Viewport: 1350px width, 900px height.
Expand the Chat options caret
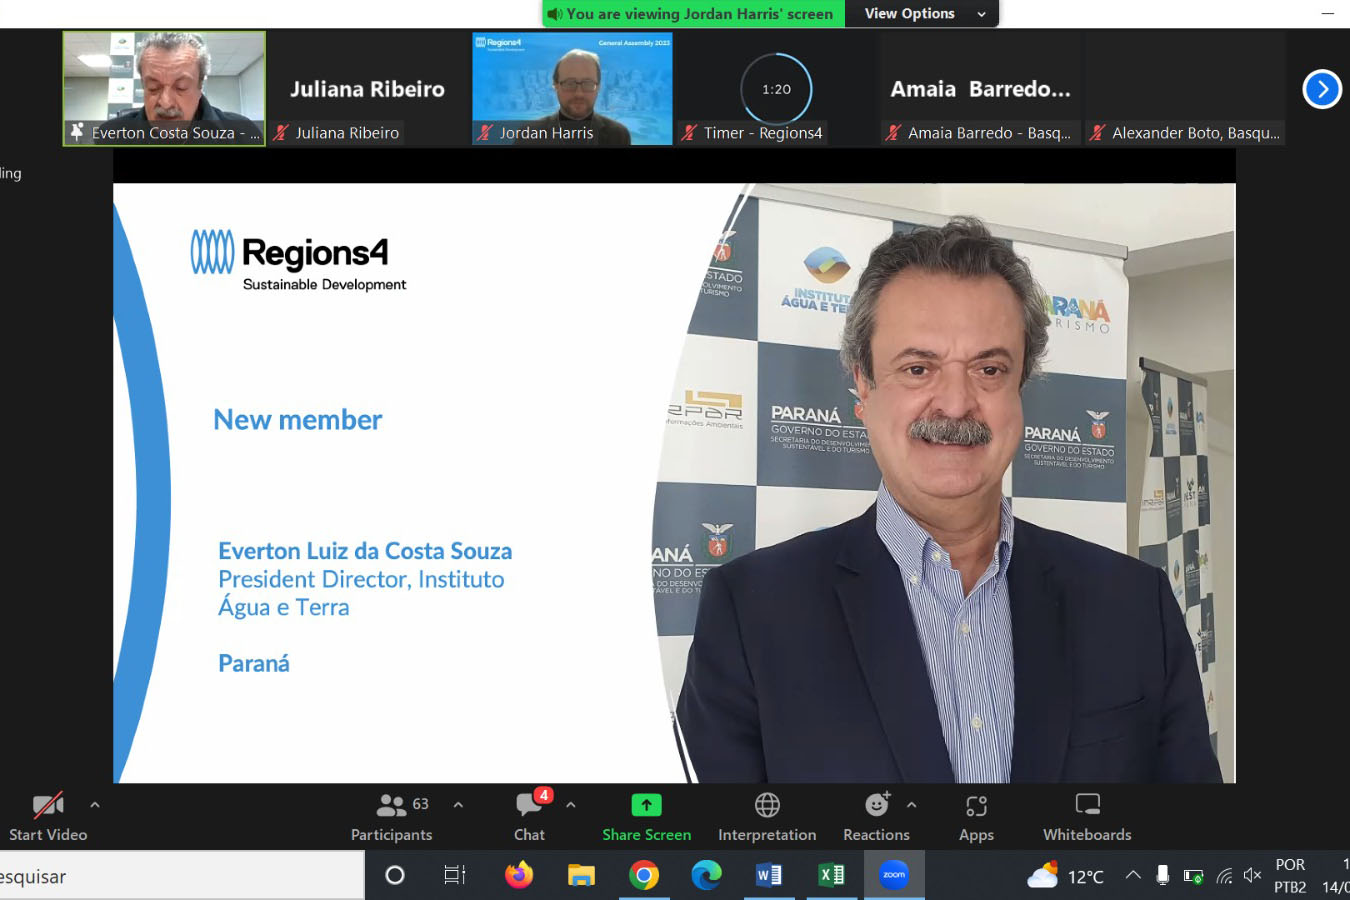pyautogui.click(x=570, y=804)
